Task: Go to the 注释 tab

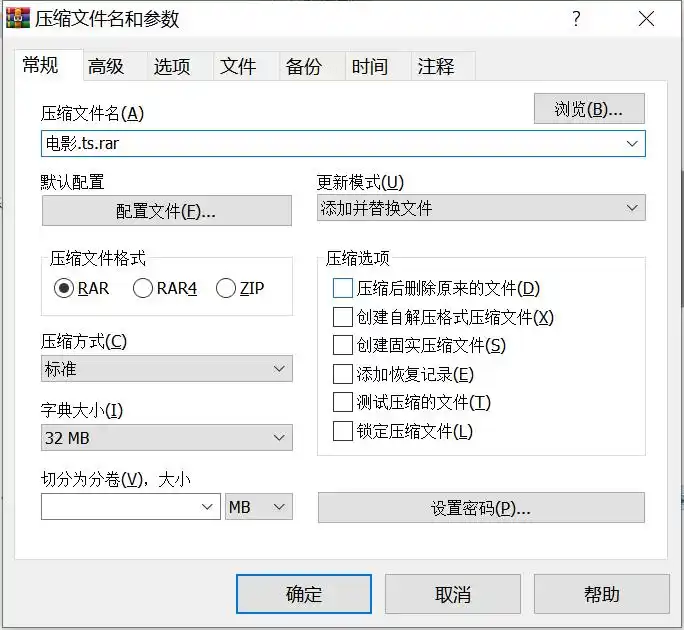Action: click(436, 67)
